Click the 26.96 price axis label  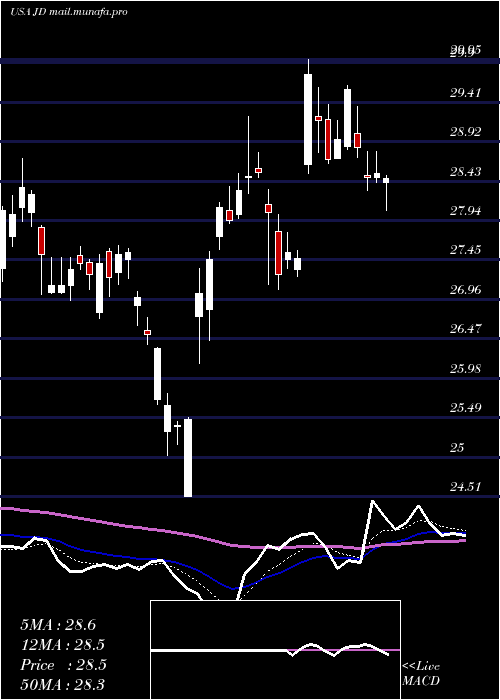(465, 290)
